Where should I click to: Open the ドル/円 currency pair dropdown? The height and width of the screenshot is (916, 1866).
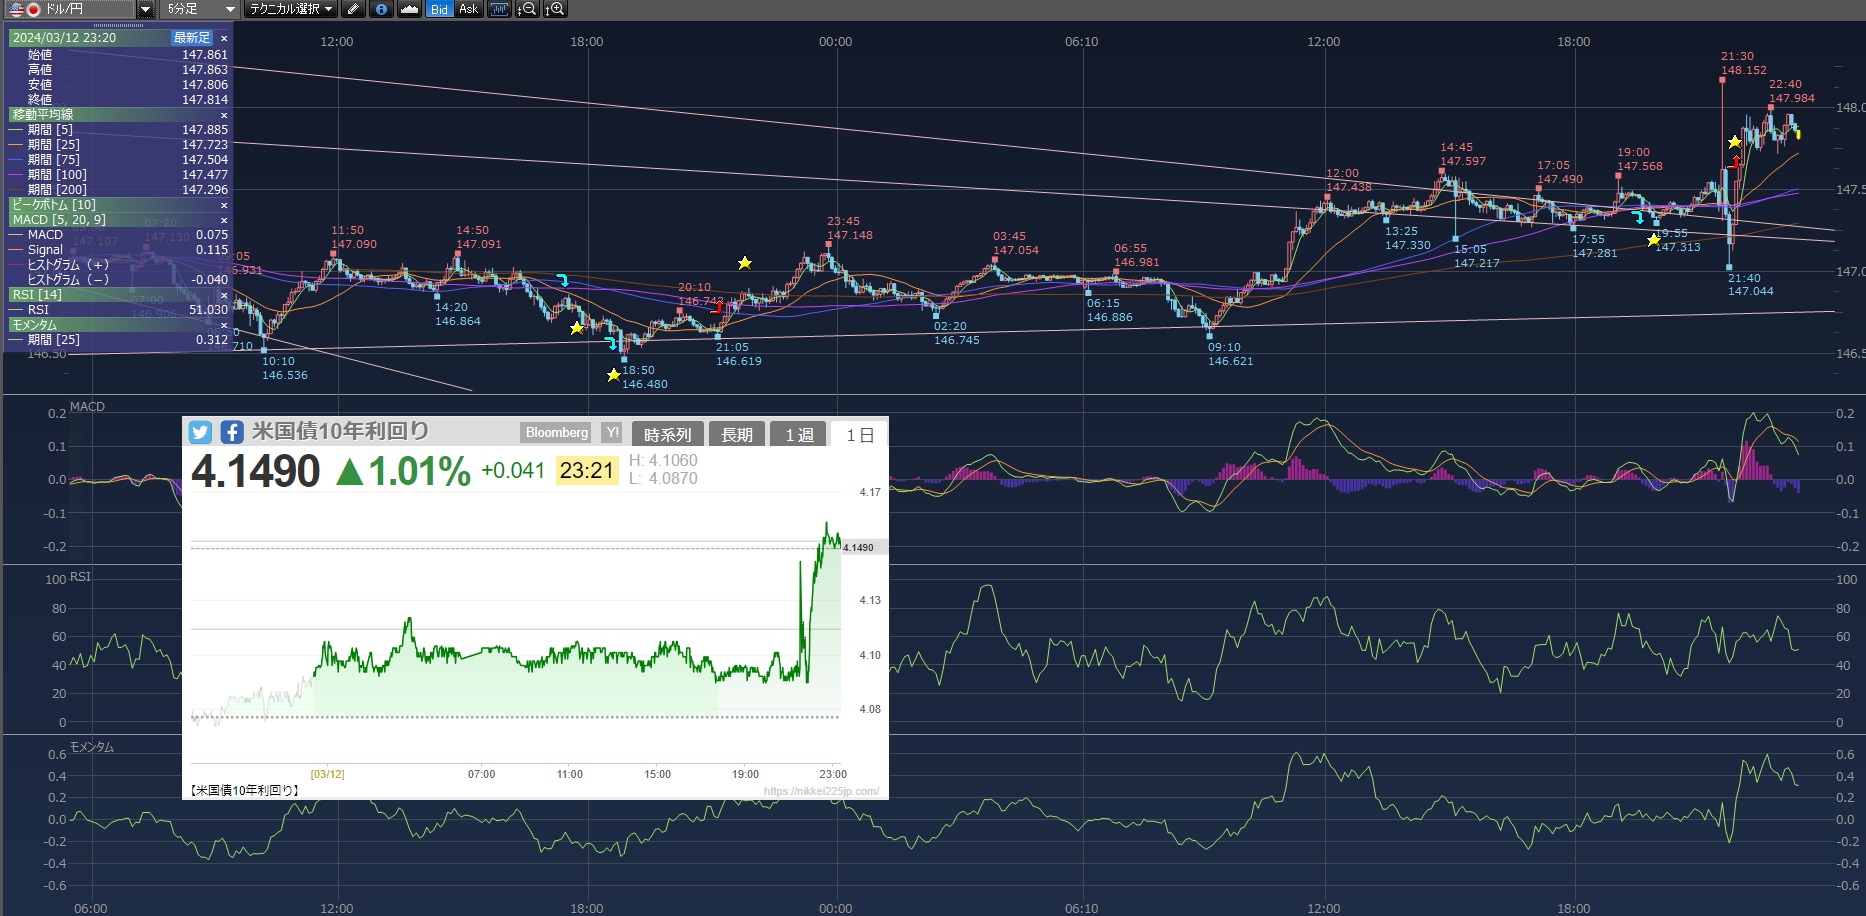point(145,9)
